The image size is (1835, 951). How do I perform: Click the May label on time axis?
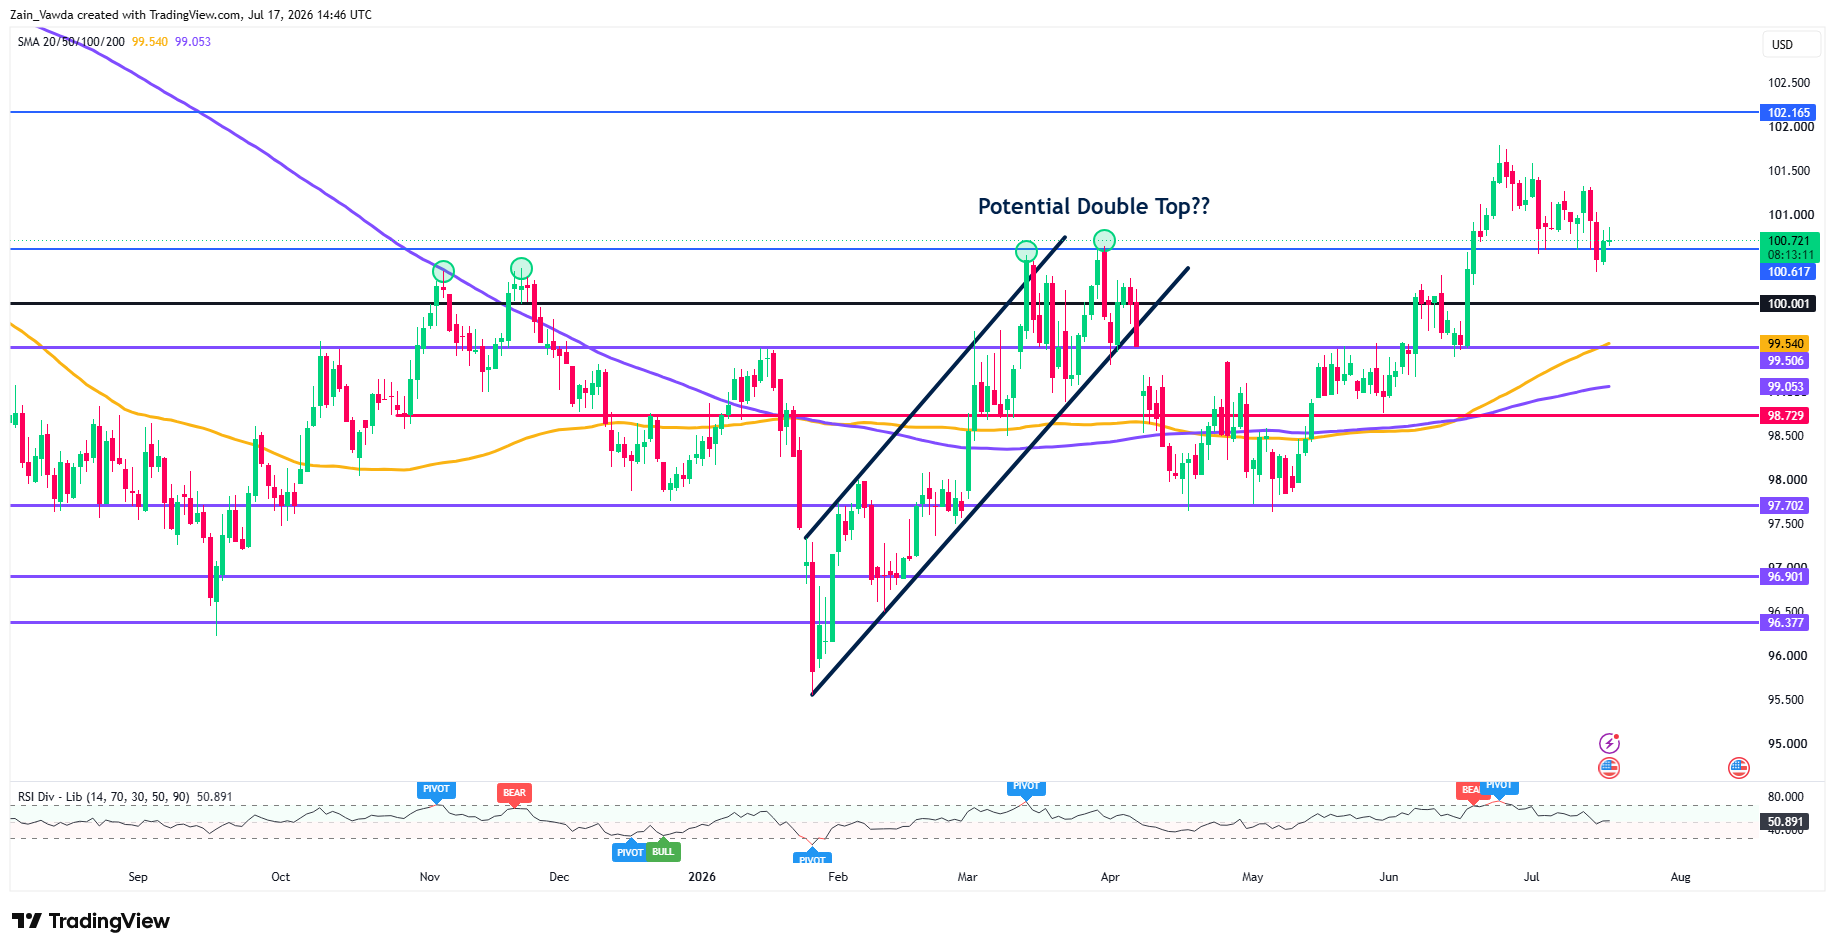pyautogui.click(x=1253, y=877)
